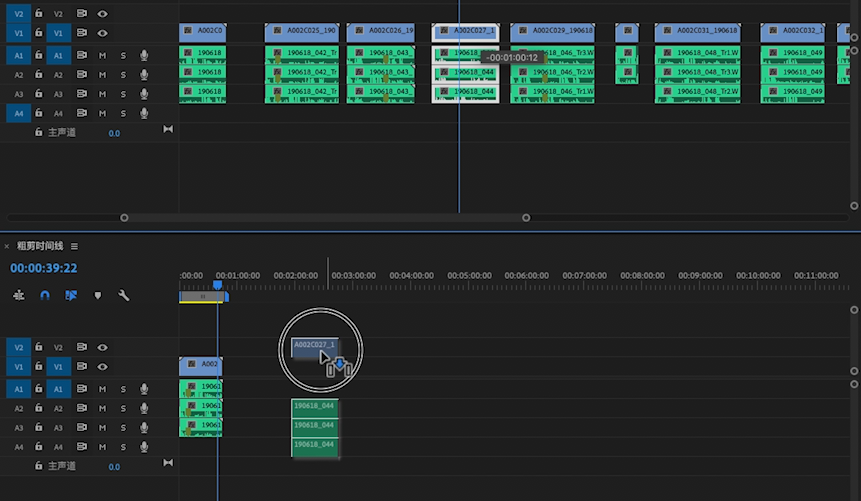Toggle lower V2 track eye visibility
Image resolution: width=861 pixels, height=501 pixels.
[102, 347]
